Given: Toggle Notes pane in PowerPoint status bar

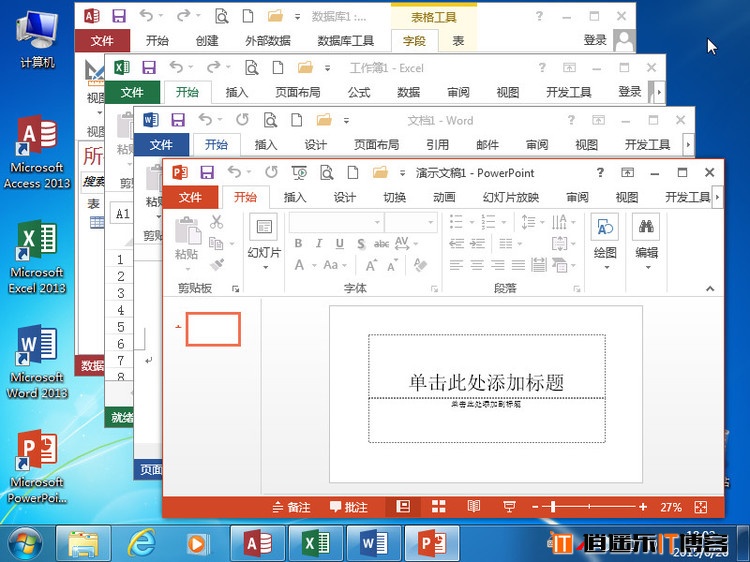Looking at the screenshot, I should (x=291, y=507).
